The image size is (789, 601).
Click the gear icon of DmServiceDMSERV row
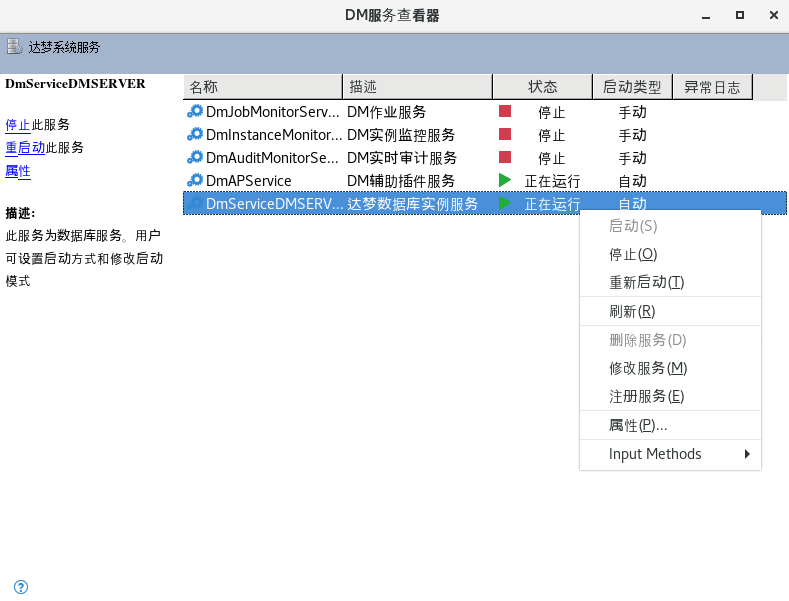point(195,203)
